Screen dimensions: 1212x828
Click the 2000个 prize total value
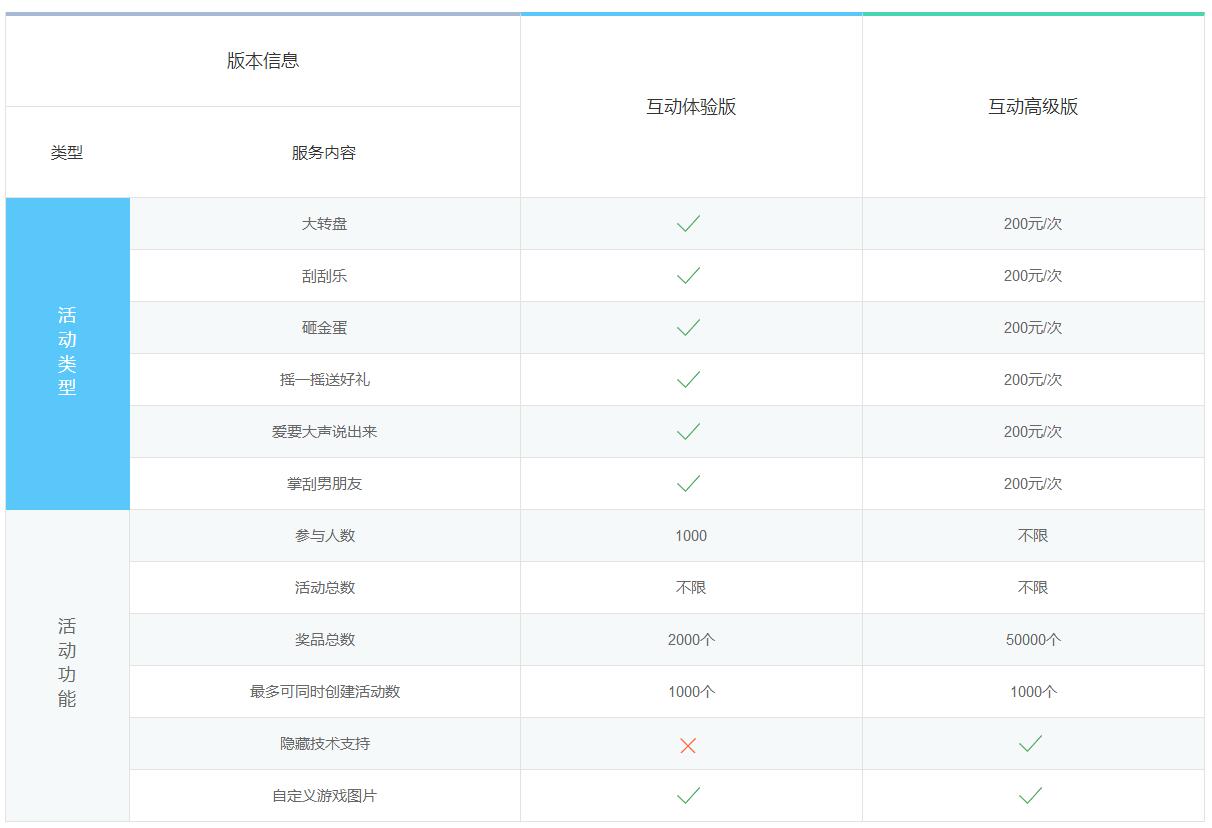click(x=691, y=640)
